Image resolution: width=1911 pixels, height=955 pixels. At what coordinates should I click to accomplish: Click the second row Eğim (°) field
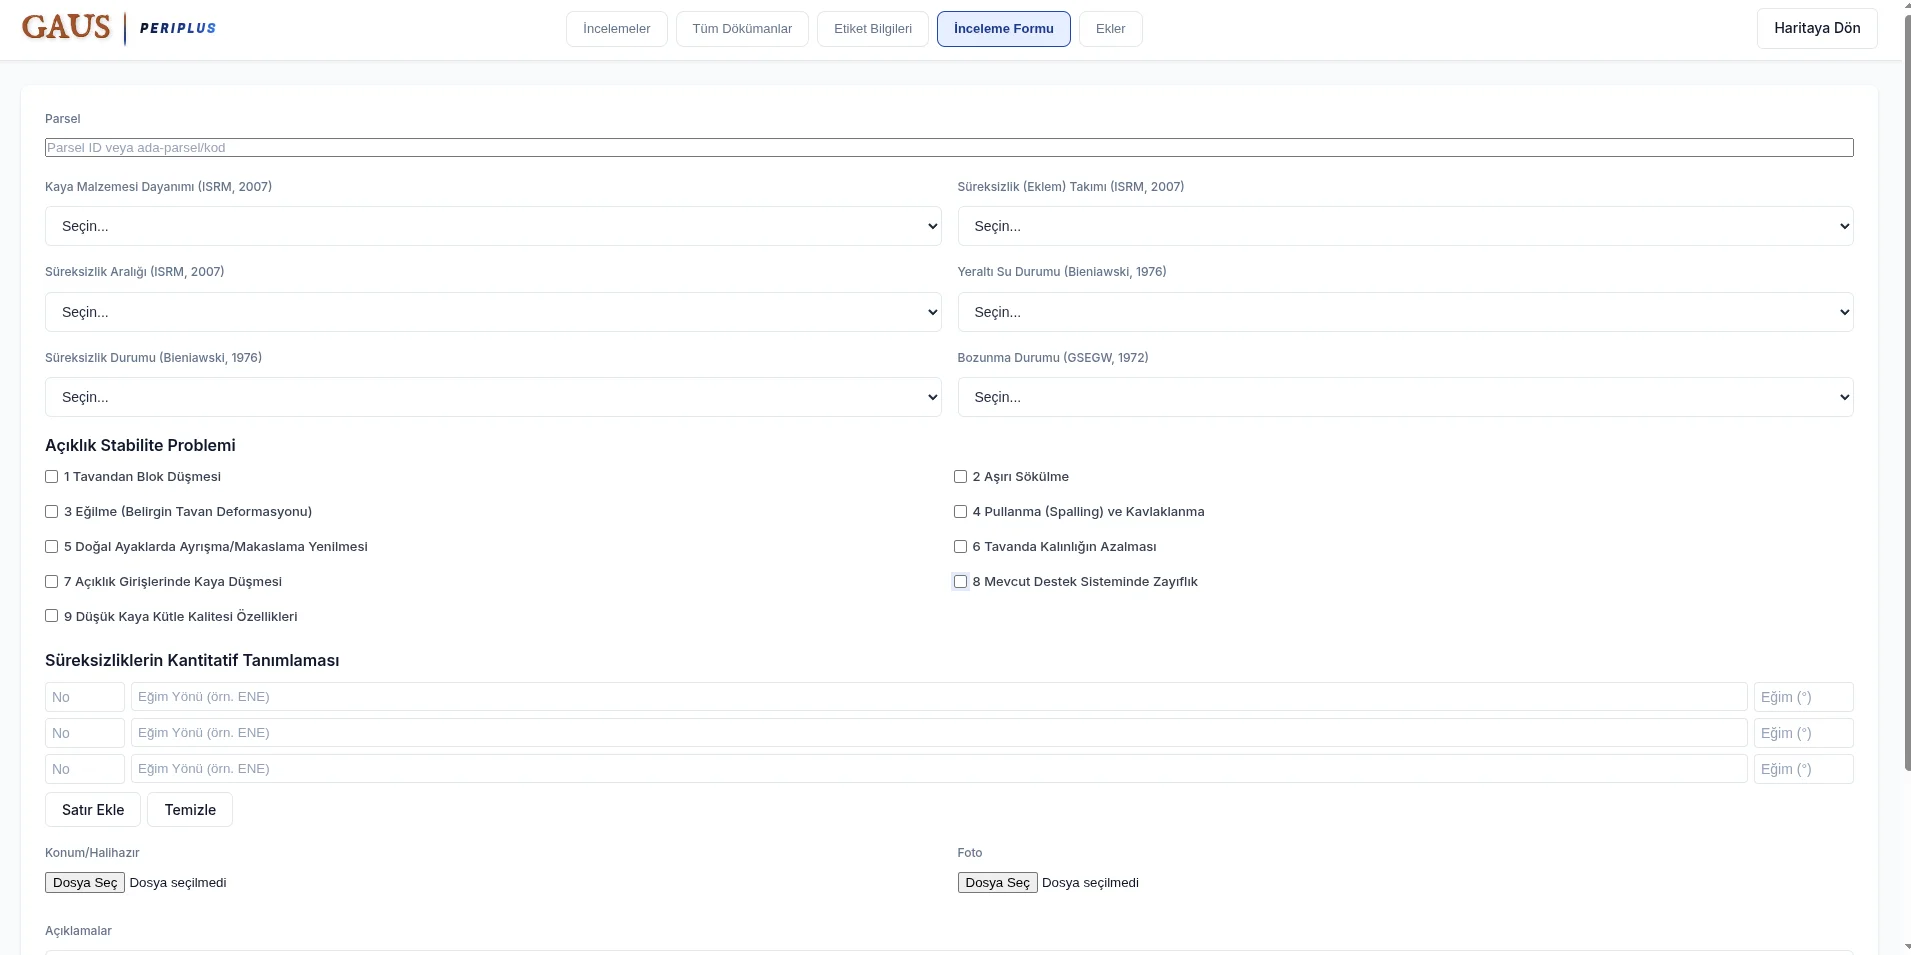1804,733
